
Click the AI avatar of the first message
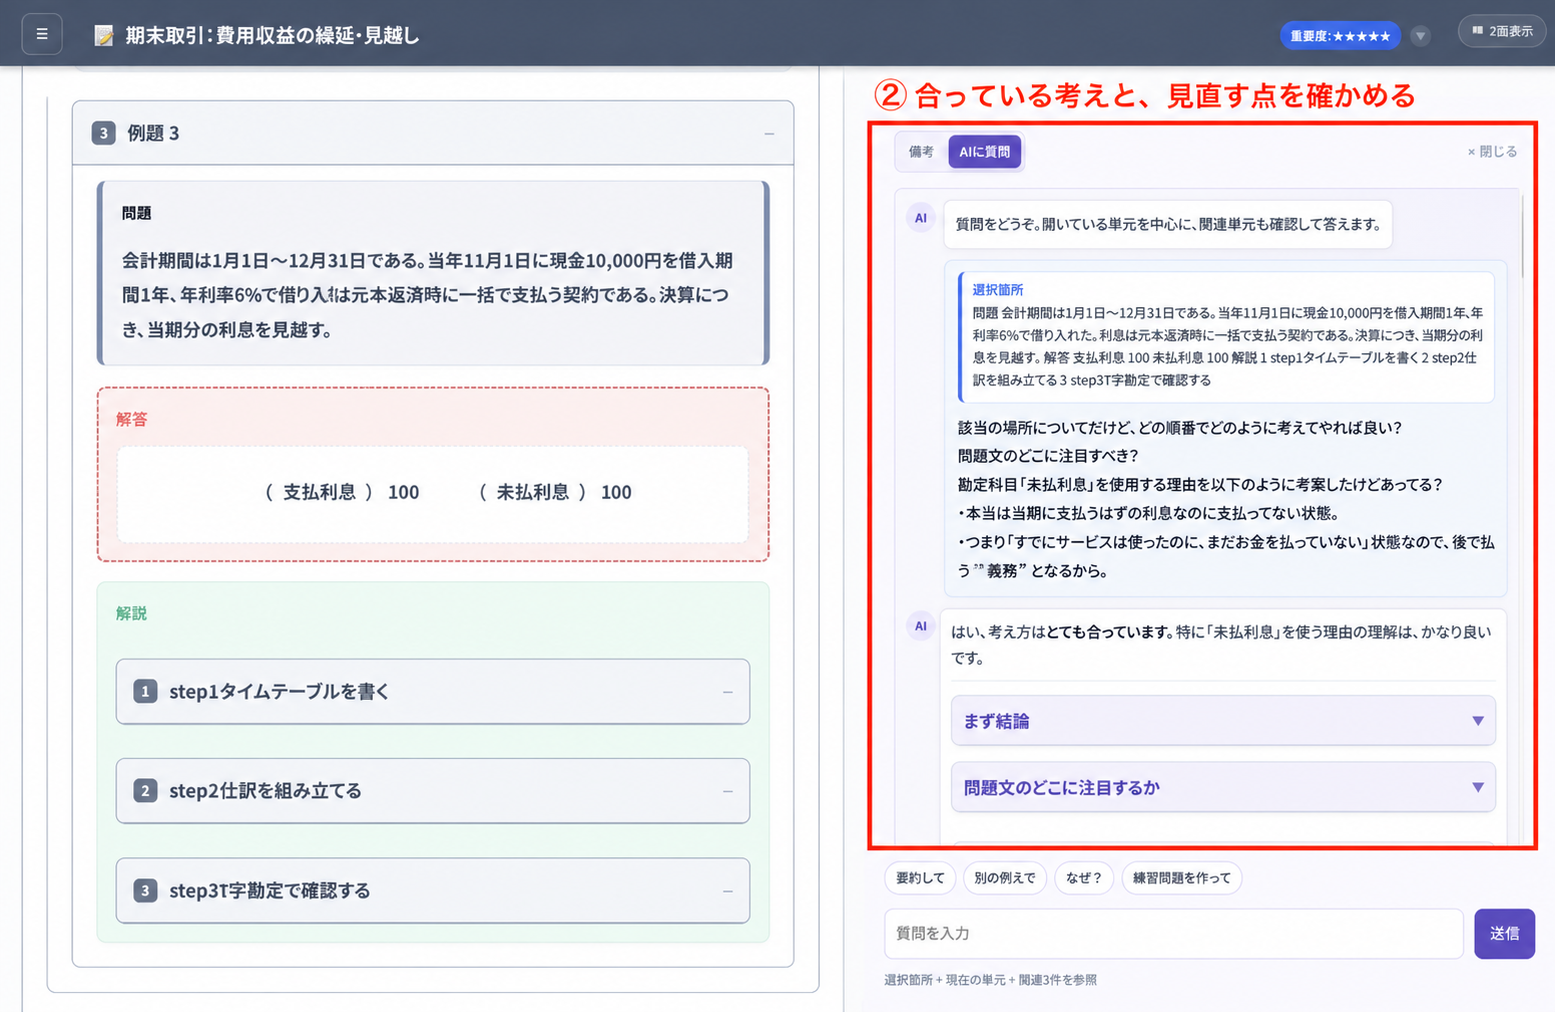(921, 218)
